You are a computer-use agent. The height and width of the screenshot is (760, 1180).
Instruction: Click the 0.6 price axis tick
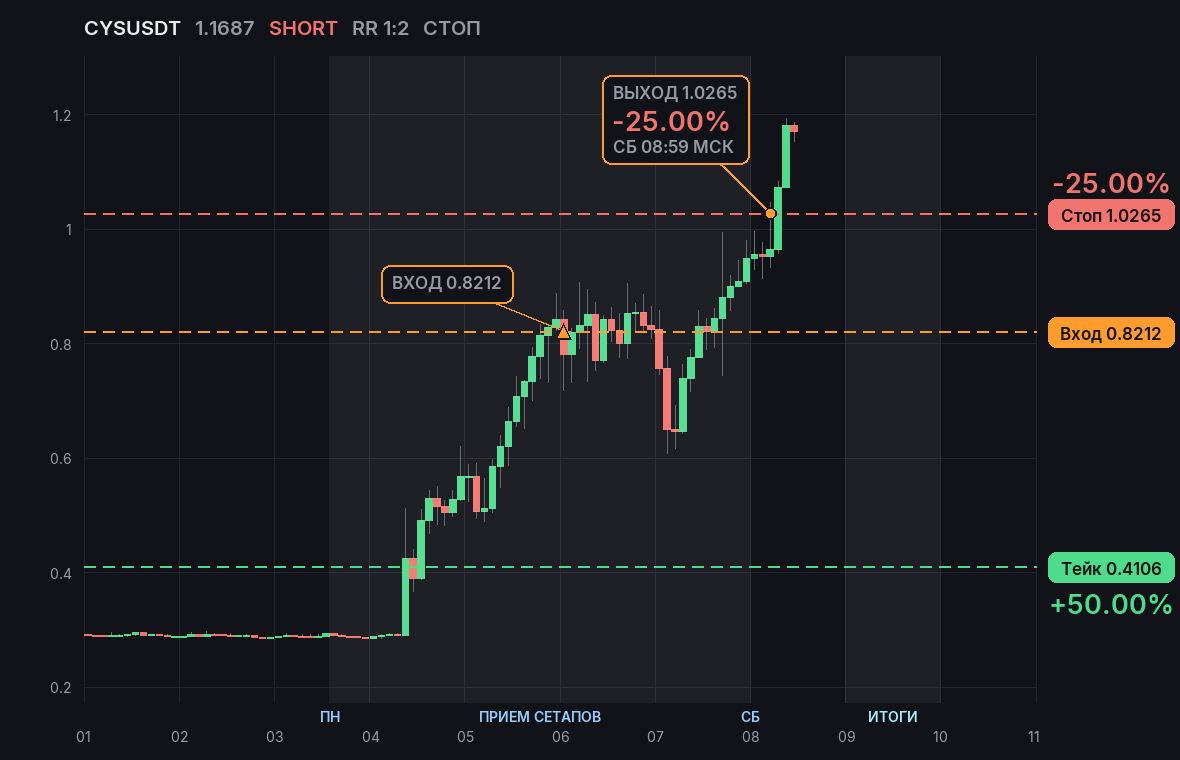pos(61,458)
